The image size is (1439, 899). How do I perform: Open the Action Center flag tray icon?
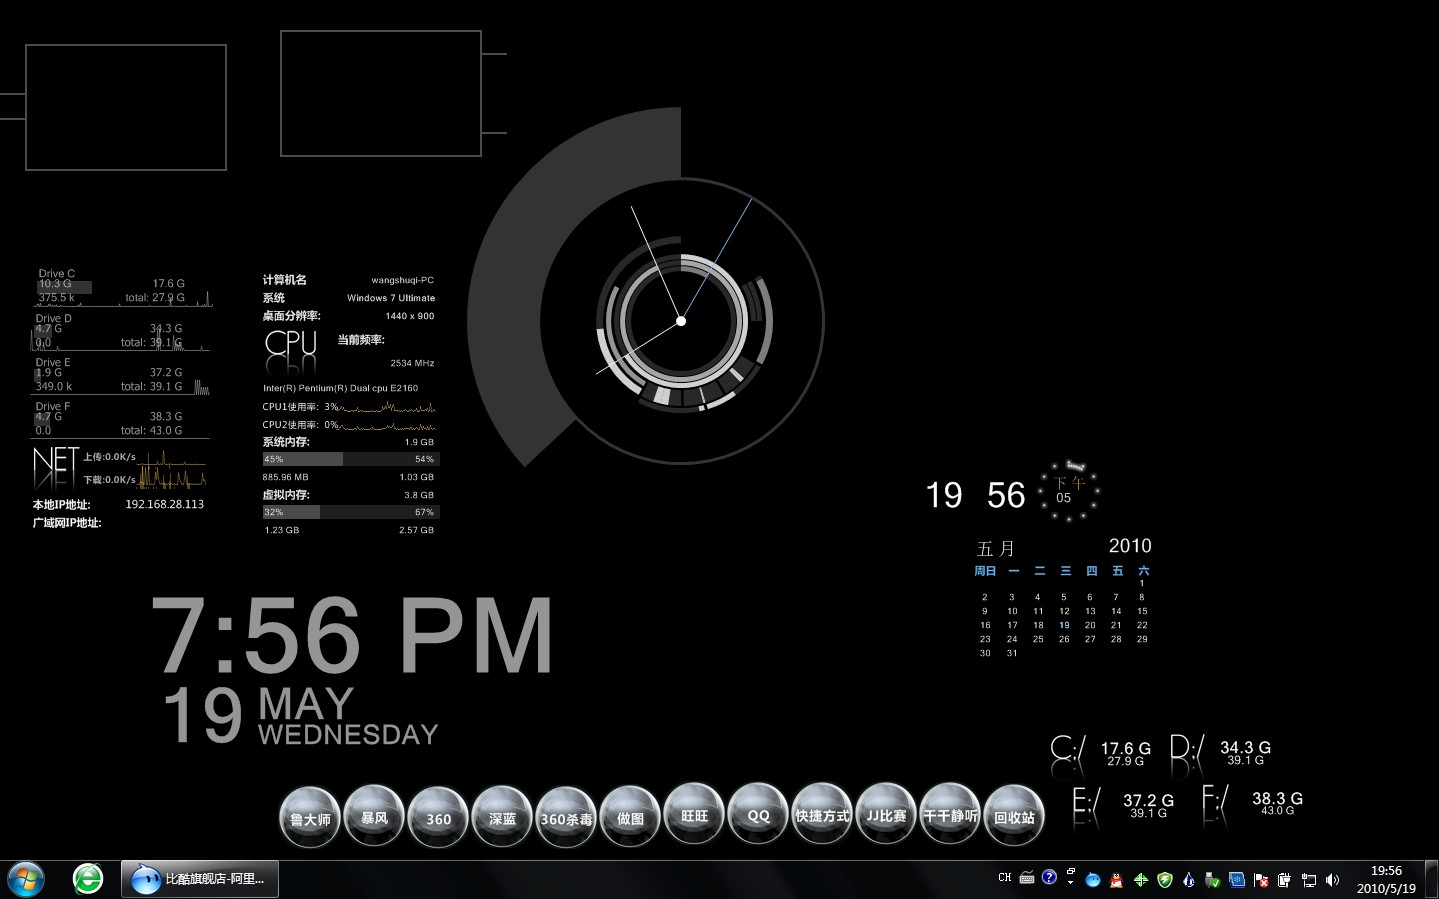point(1260,880)
